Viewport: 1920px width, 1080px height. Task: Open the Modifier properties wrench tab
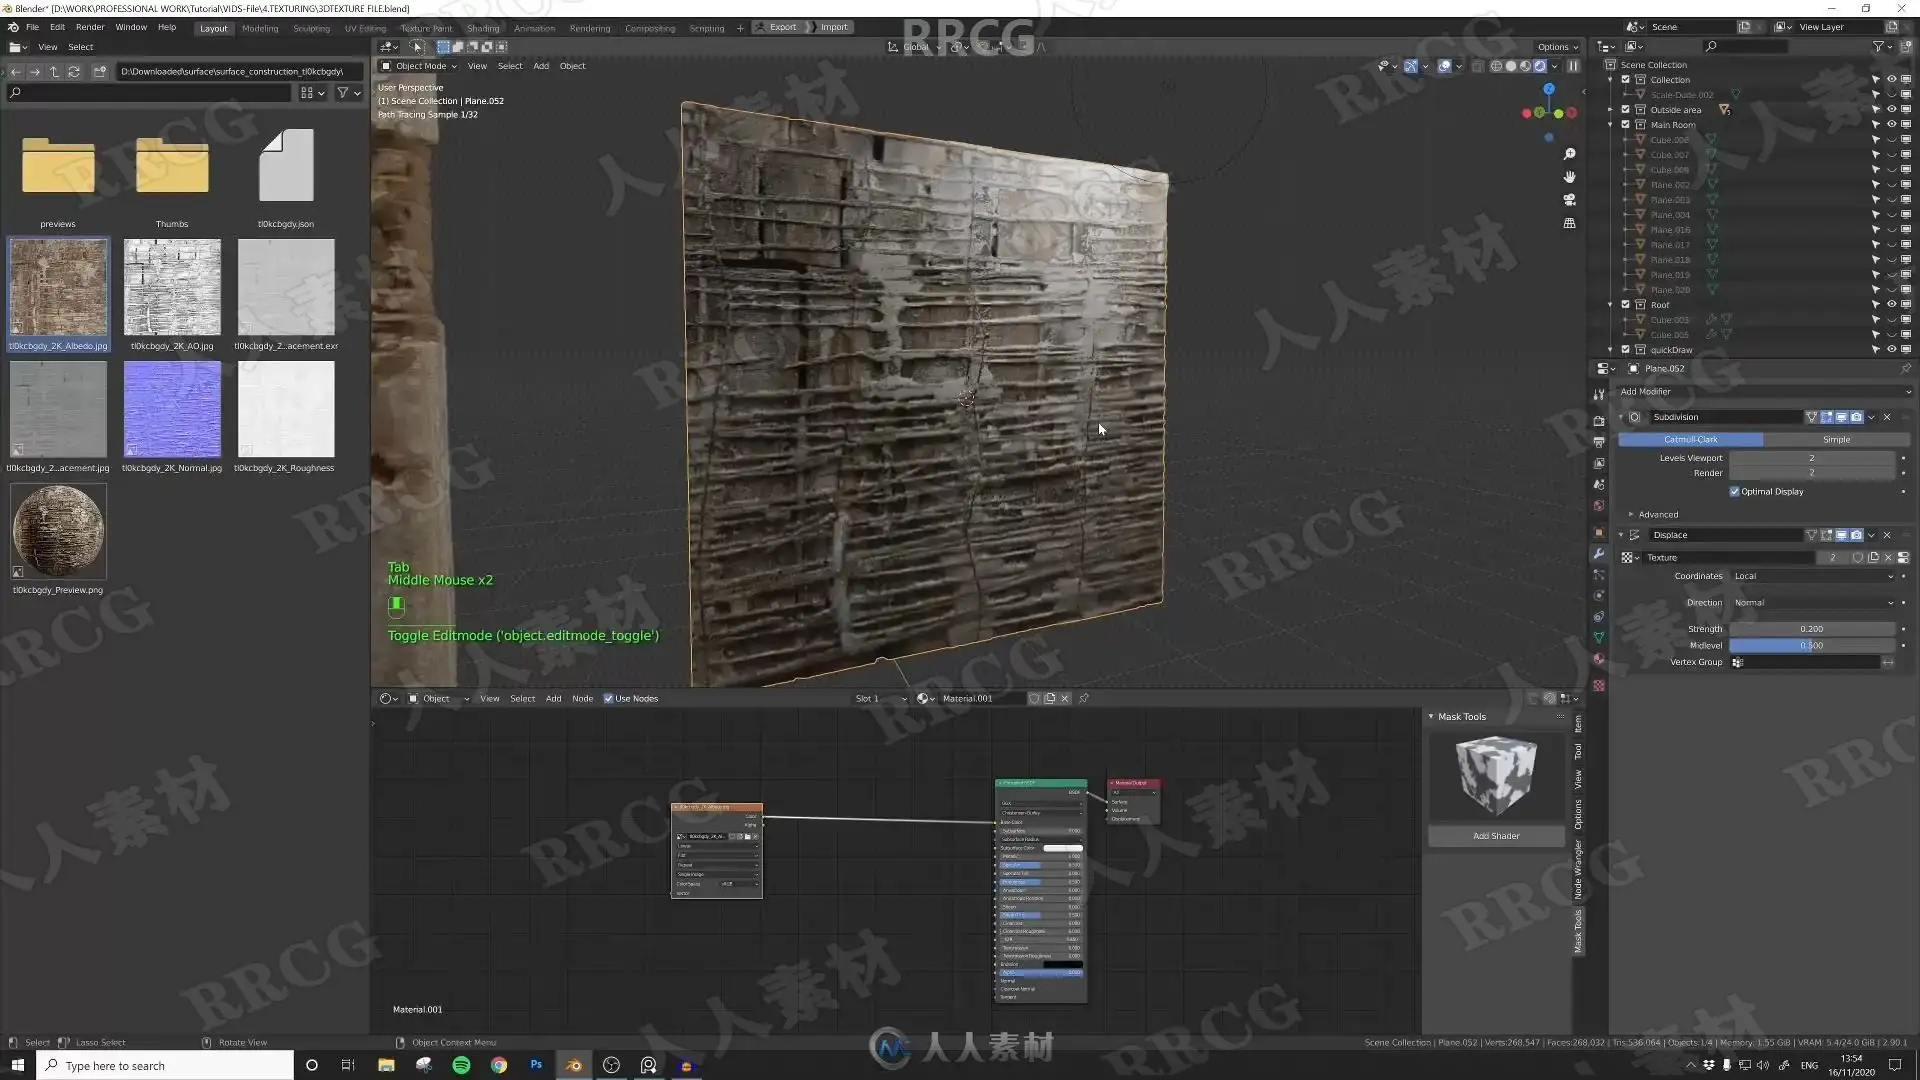(x=1599, y=554)
